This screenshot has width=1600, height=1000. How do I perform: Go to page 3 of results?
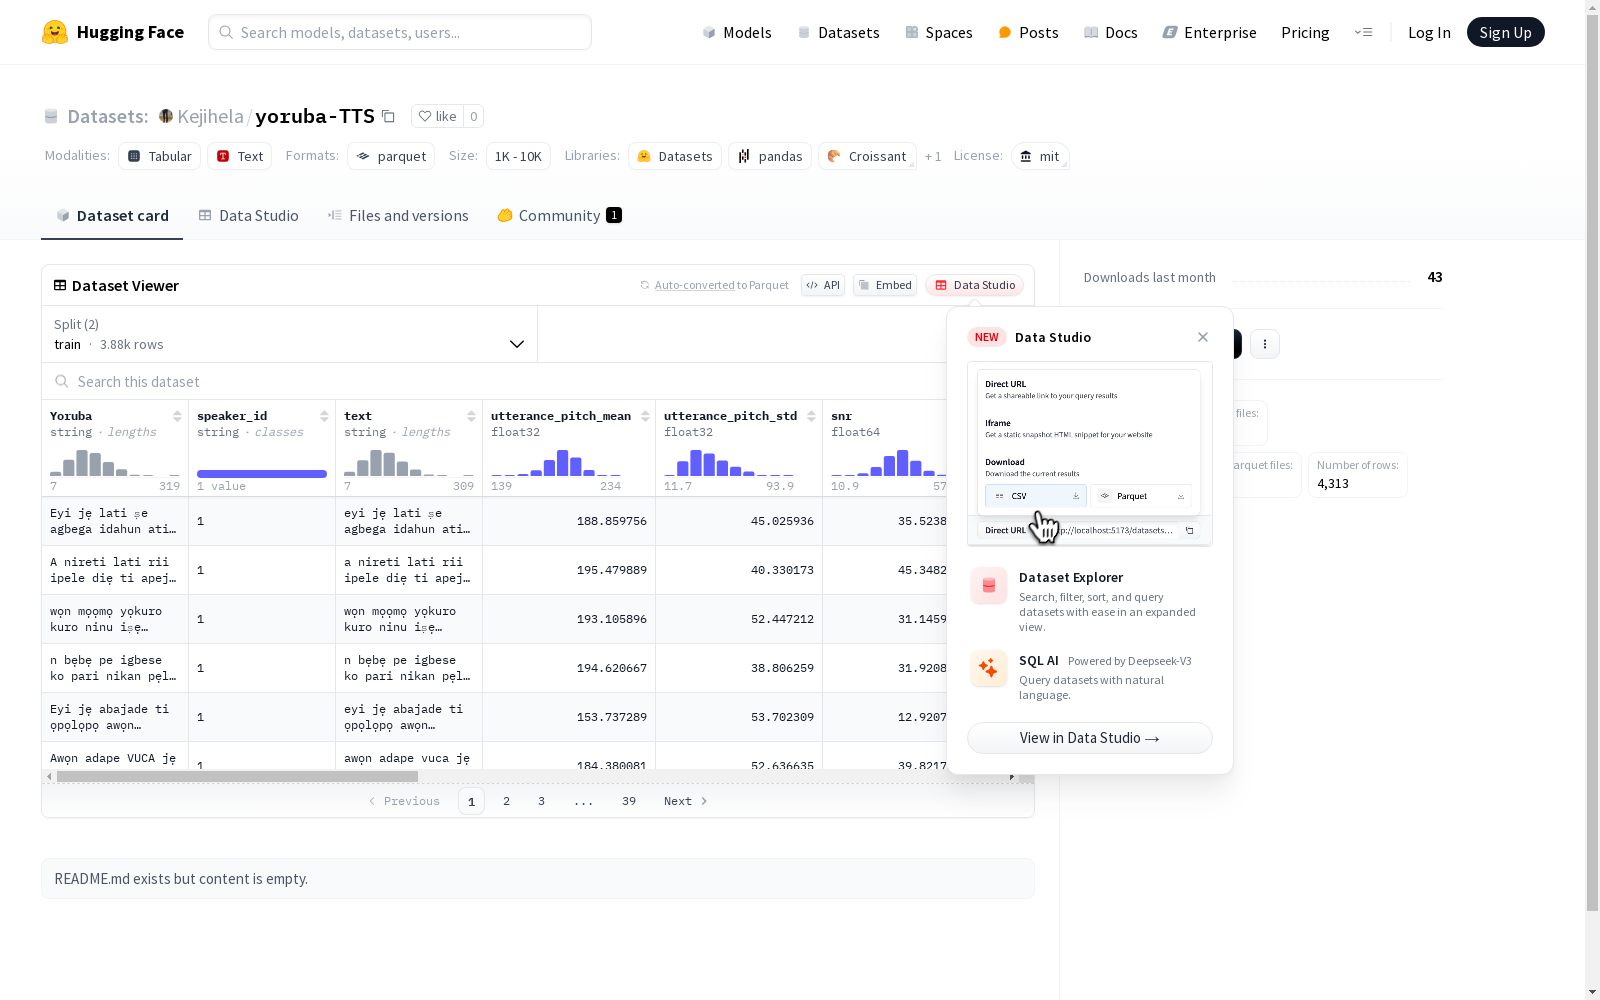(x=542, y=801)
